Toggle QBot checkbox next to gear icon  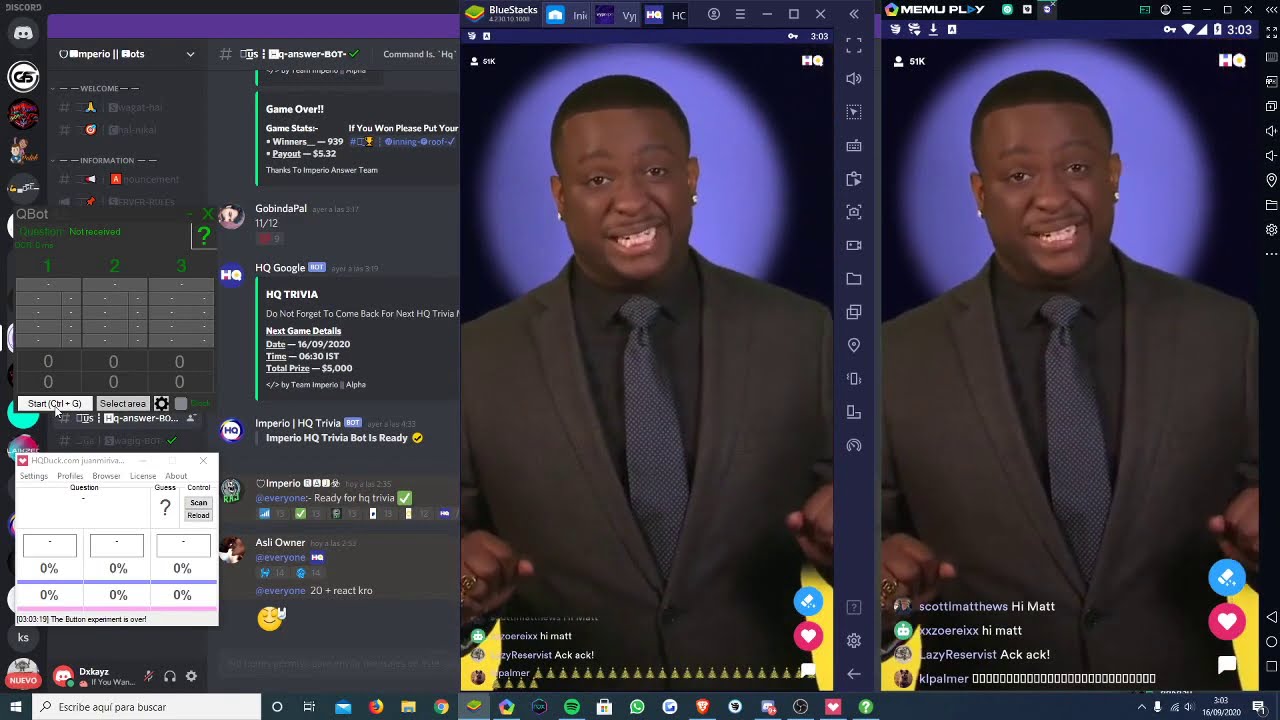pos(181,404)
